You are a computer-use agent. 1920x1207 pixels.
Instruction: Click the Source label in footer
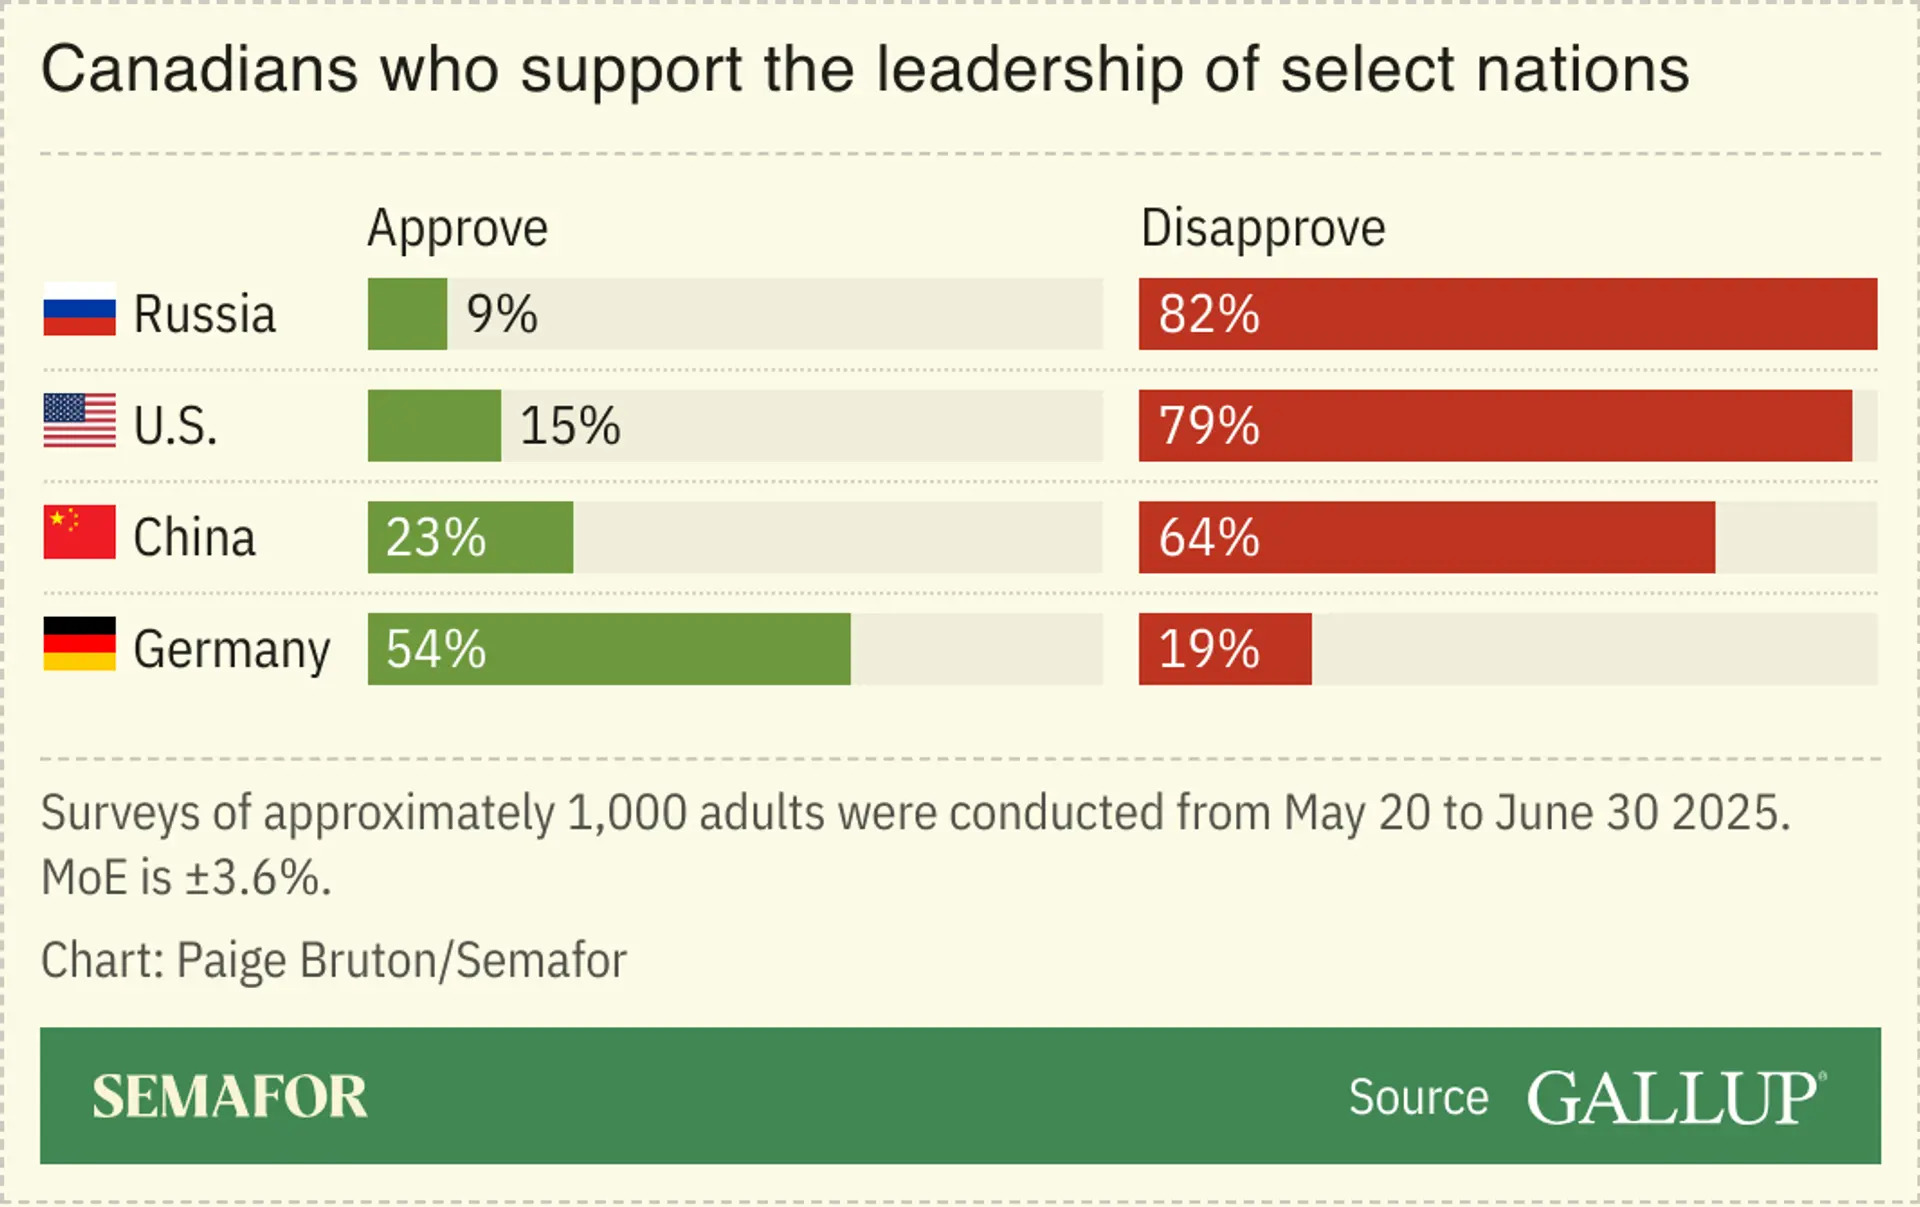[x=1419, y=1098]
